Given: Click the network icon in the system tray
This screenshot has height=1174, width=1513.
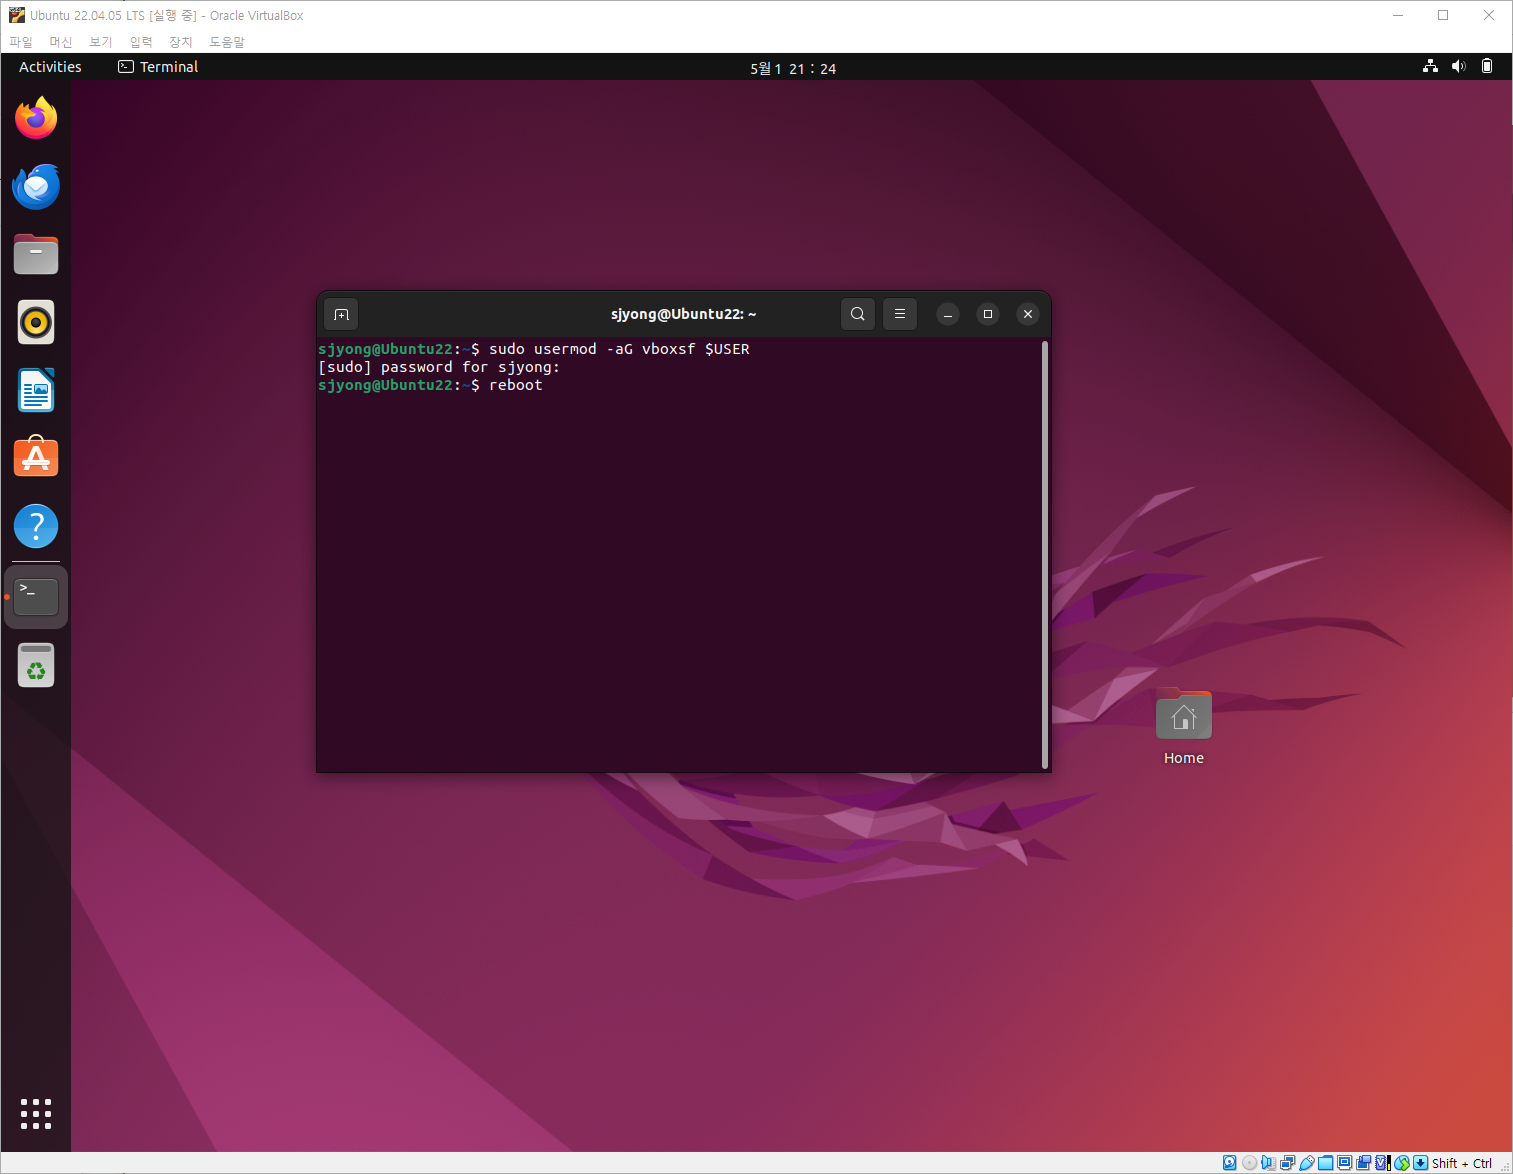Looking at the screenshot, I should pyautogui.click(x=1430, y=66).
